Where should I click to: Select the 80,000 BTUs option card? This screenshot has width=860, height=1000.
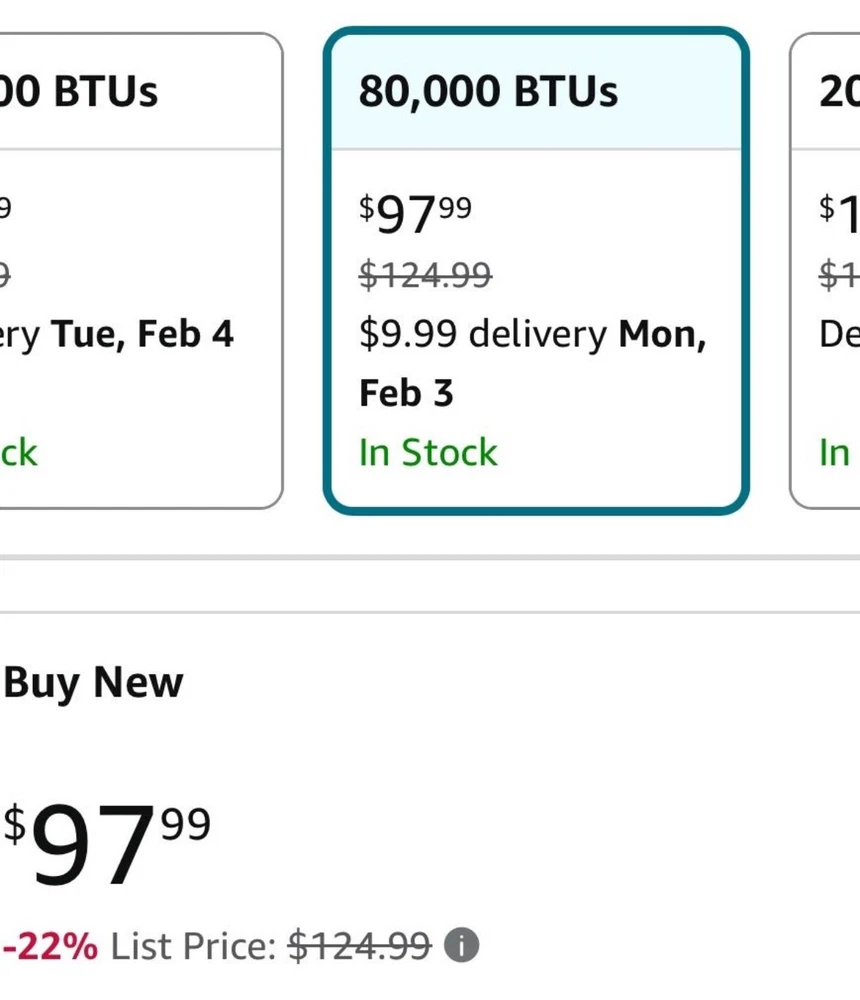point(536,270)
